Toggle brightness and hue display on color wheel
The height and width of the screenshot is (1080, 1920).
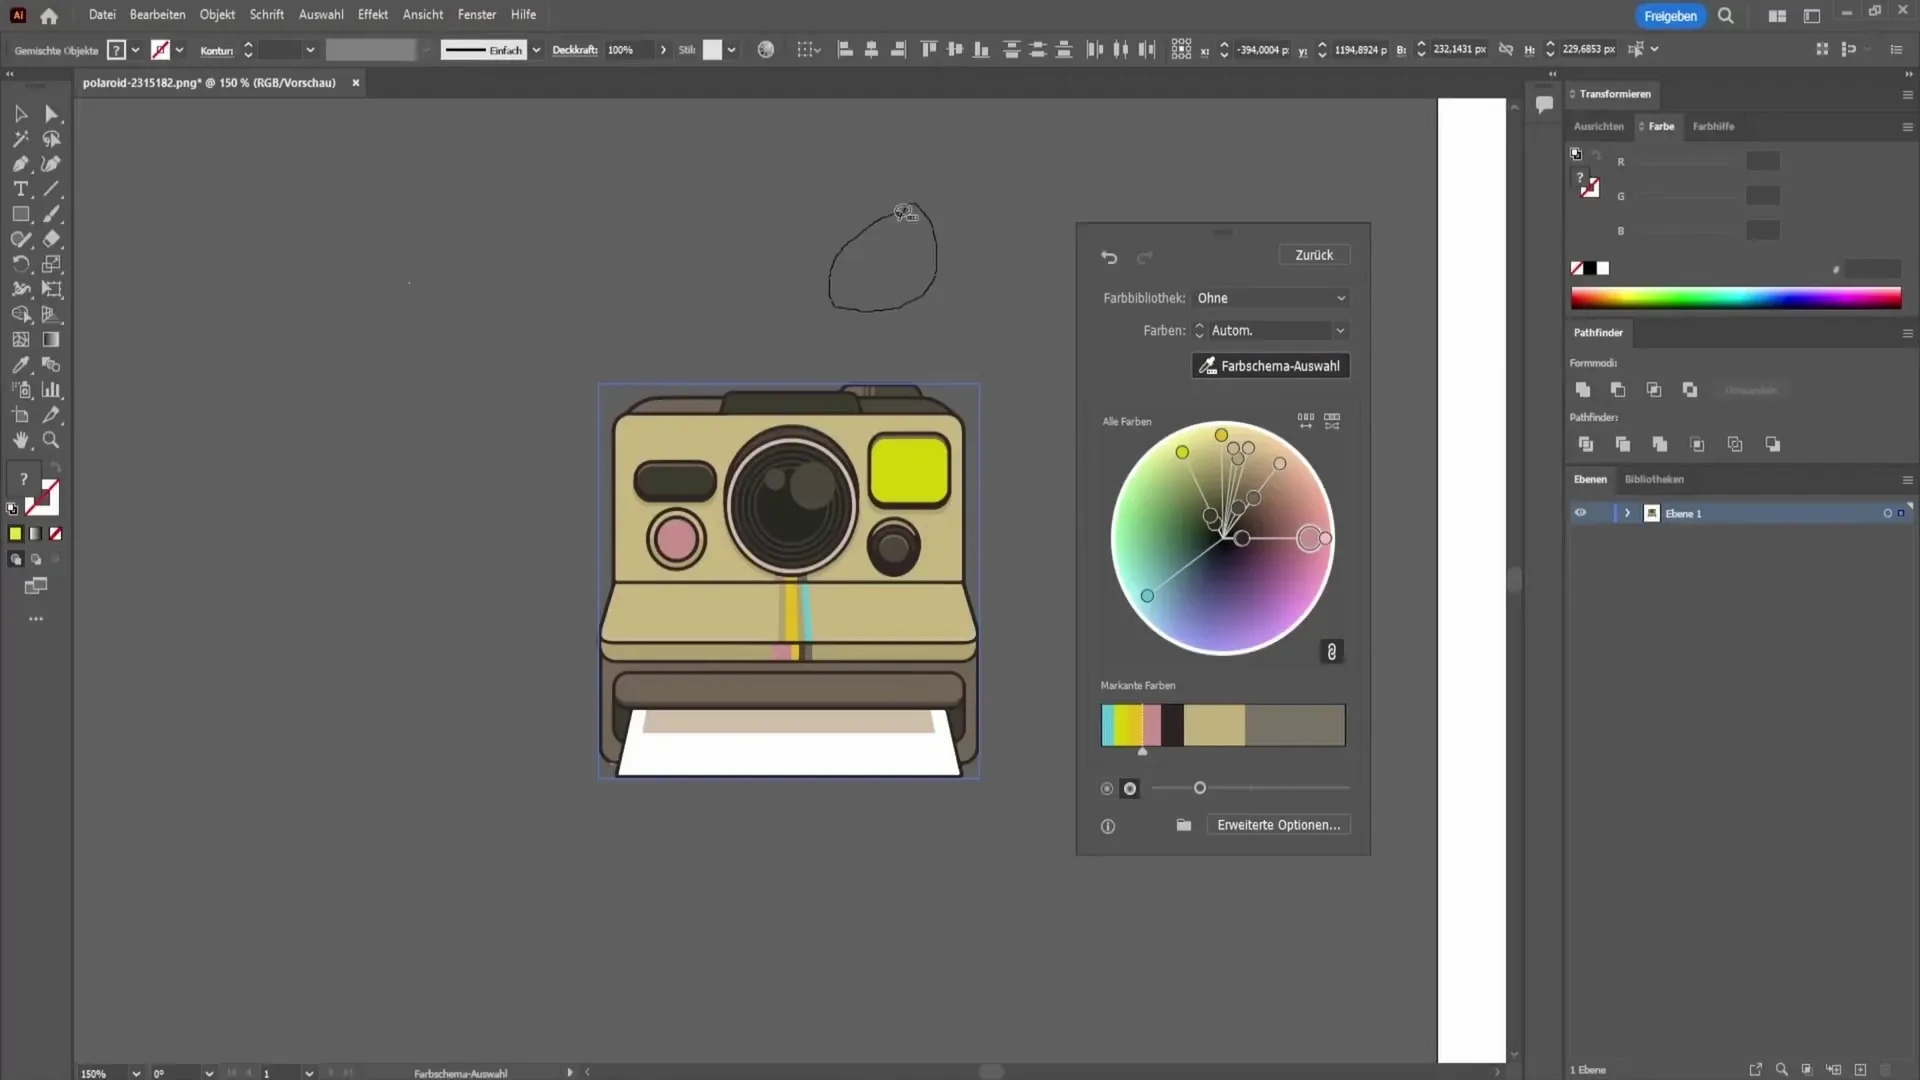[x=1130, y=789]
